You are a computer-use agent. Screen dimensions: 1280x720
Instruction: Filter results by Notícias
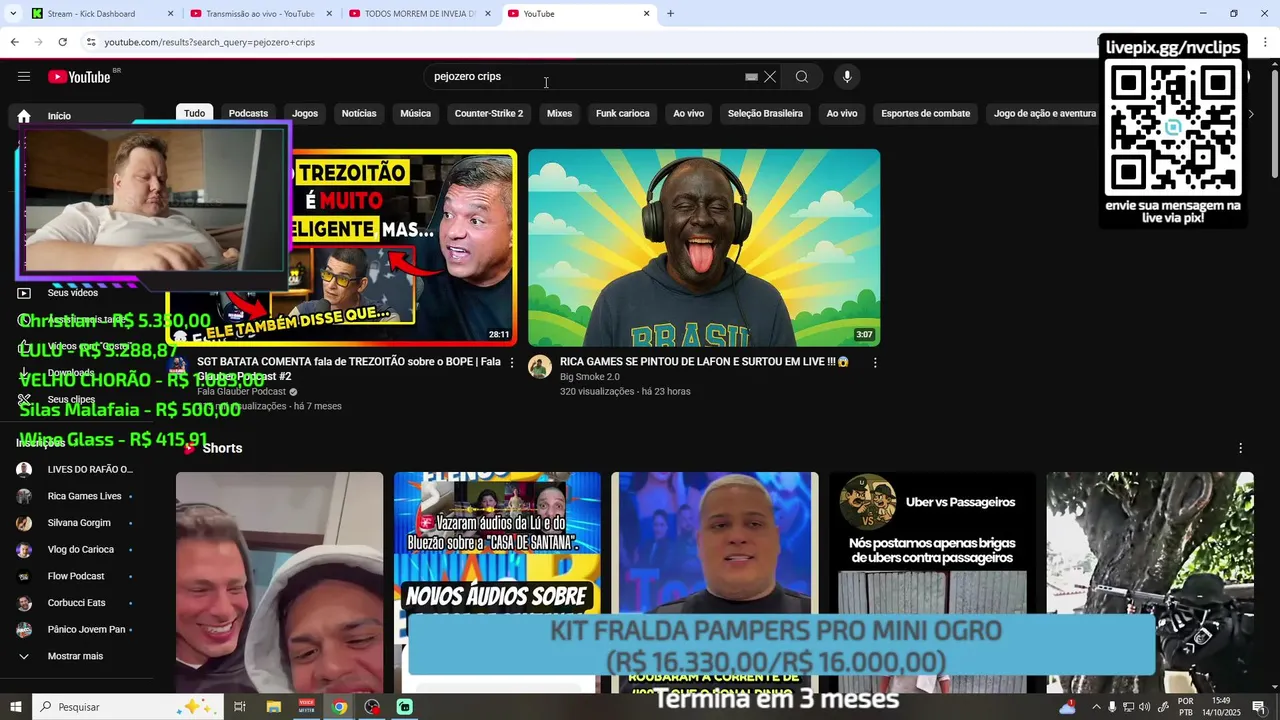point(359,113)
